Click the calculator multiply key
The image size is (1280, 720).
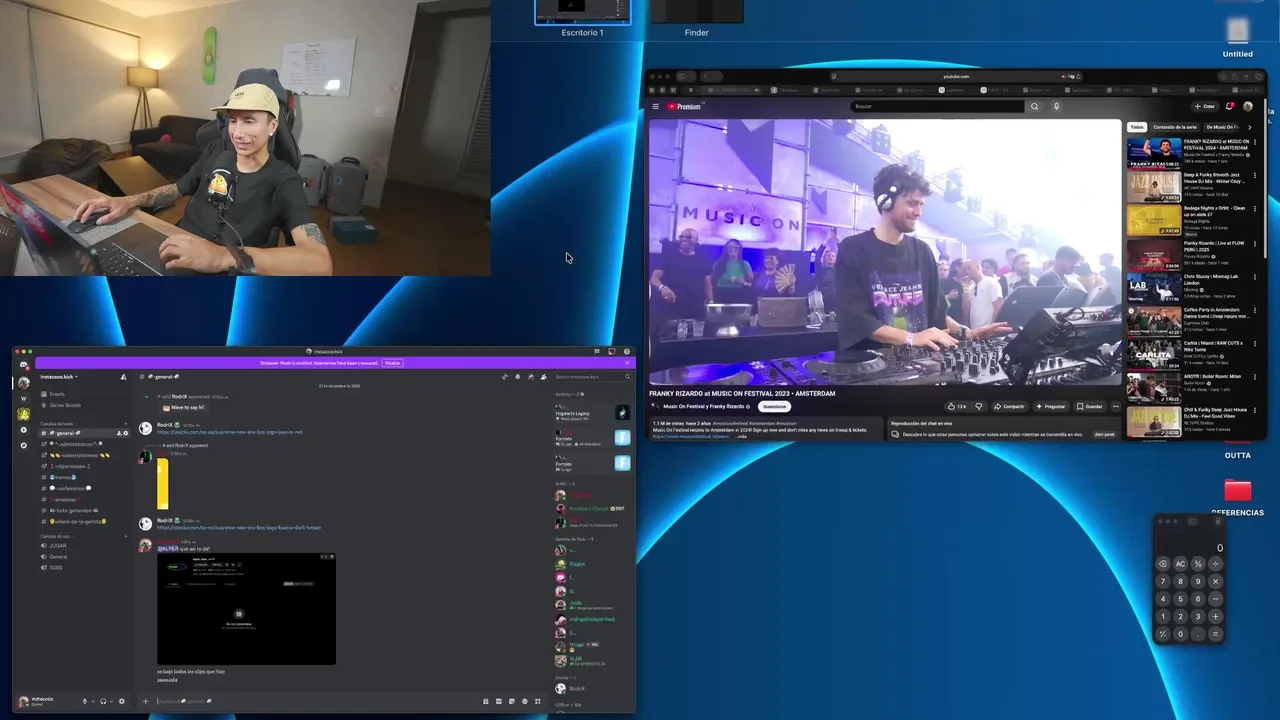tap(1216, 581)
